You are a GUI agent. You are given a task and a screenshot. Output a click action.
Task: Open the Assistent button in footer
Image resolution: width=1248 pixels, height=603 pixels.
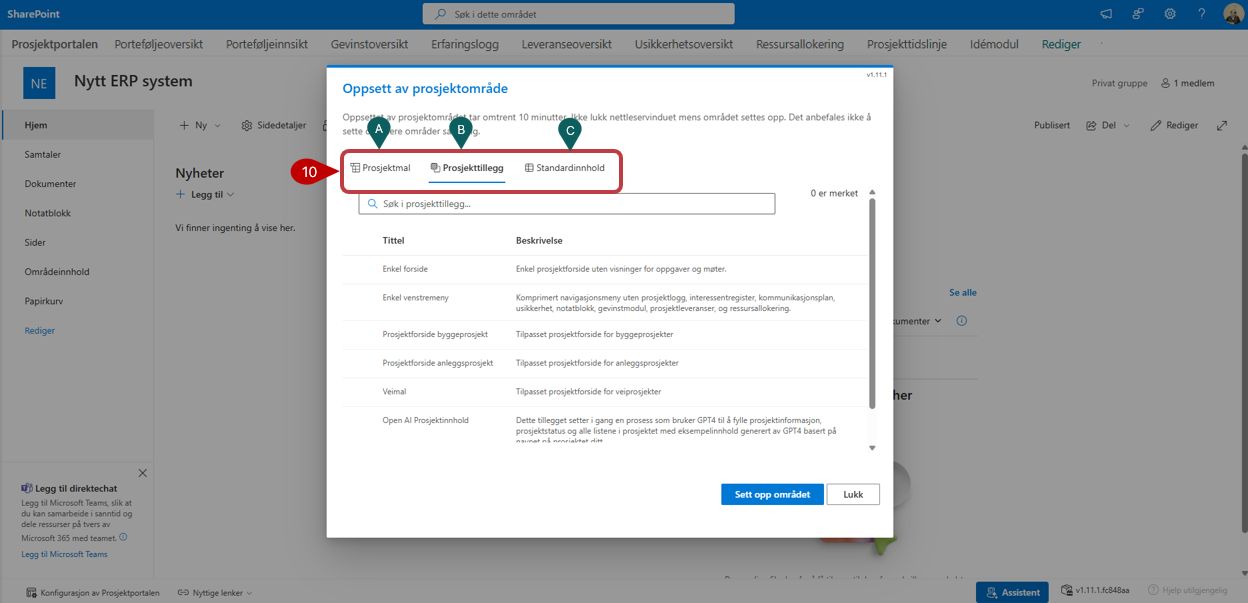(x=1012, y=592)
